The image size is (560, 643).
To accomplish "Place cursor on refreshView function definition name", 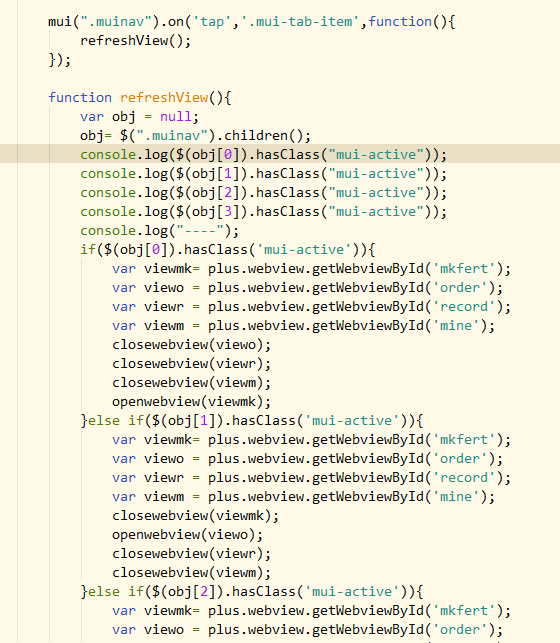I will (x=164, y=98).
